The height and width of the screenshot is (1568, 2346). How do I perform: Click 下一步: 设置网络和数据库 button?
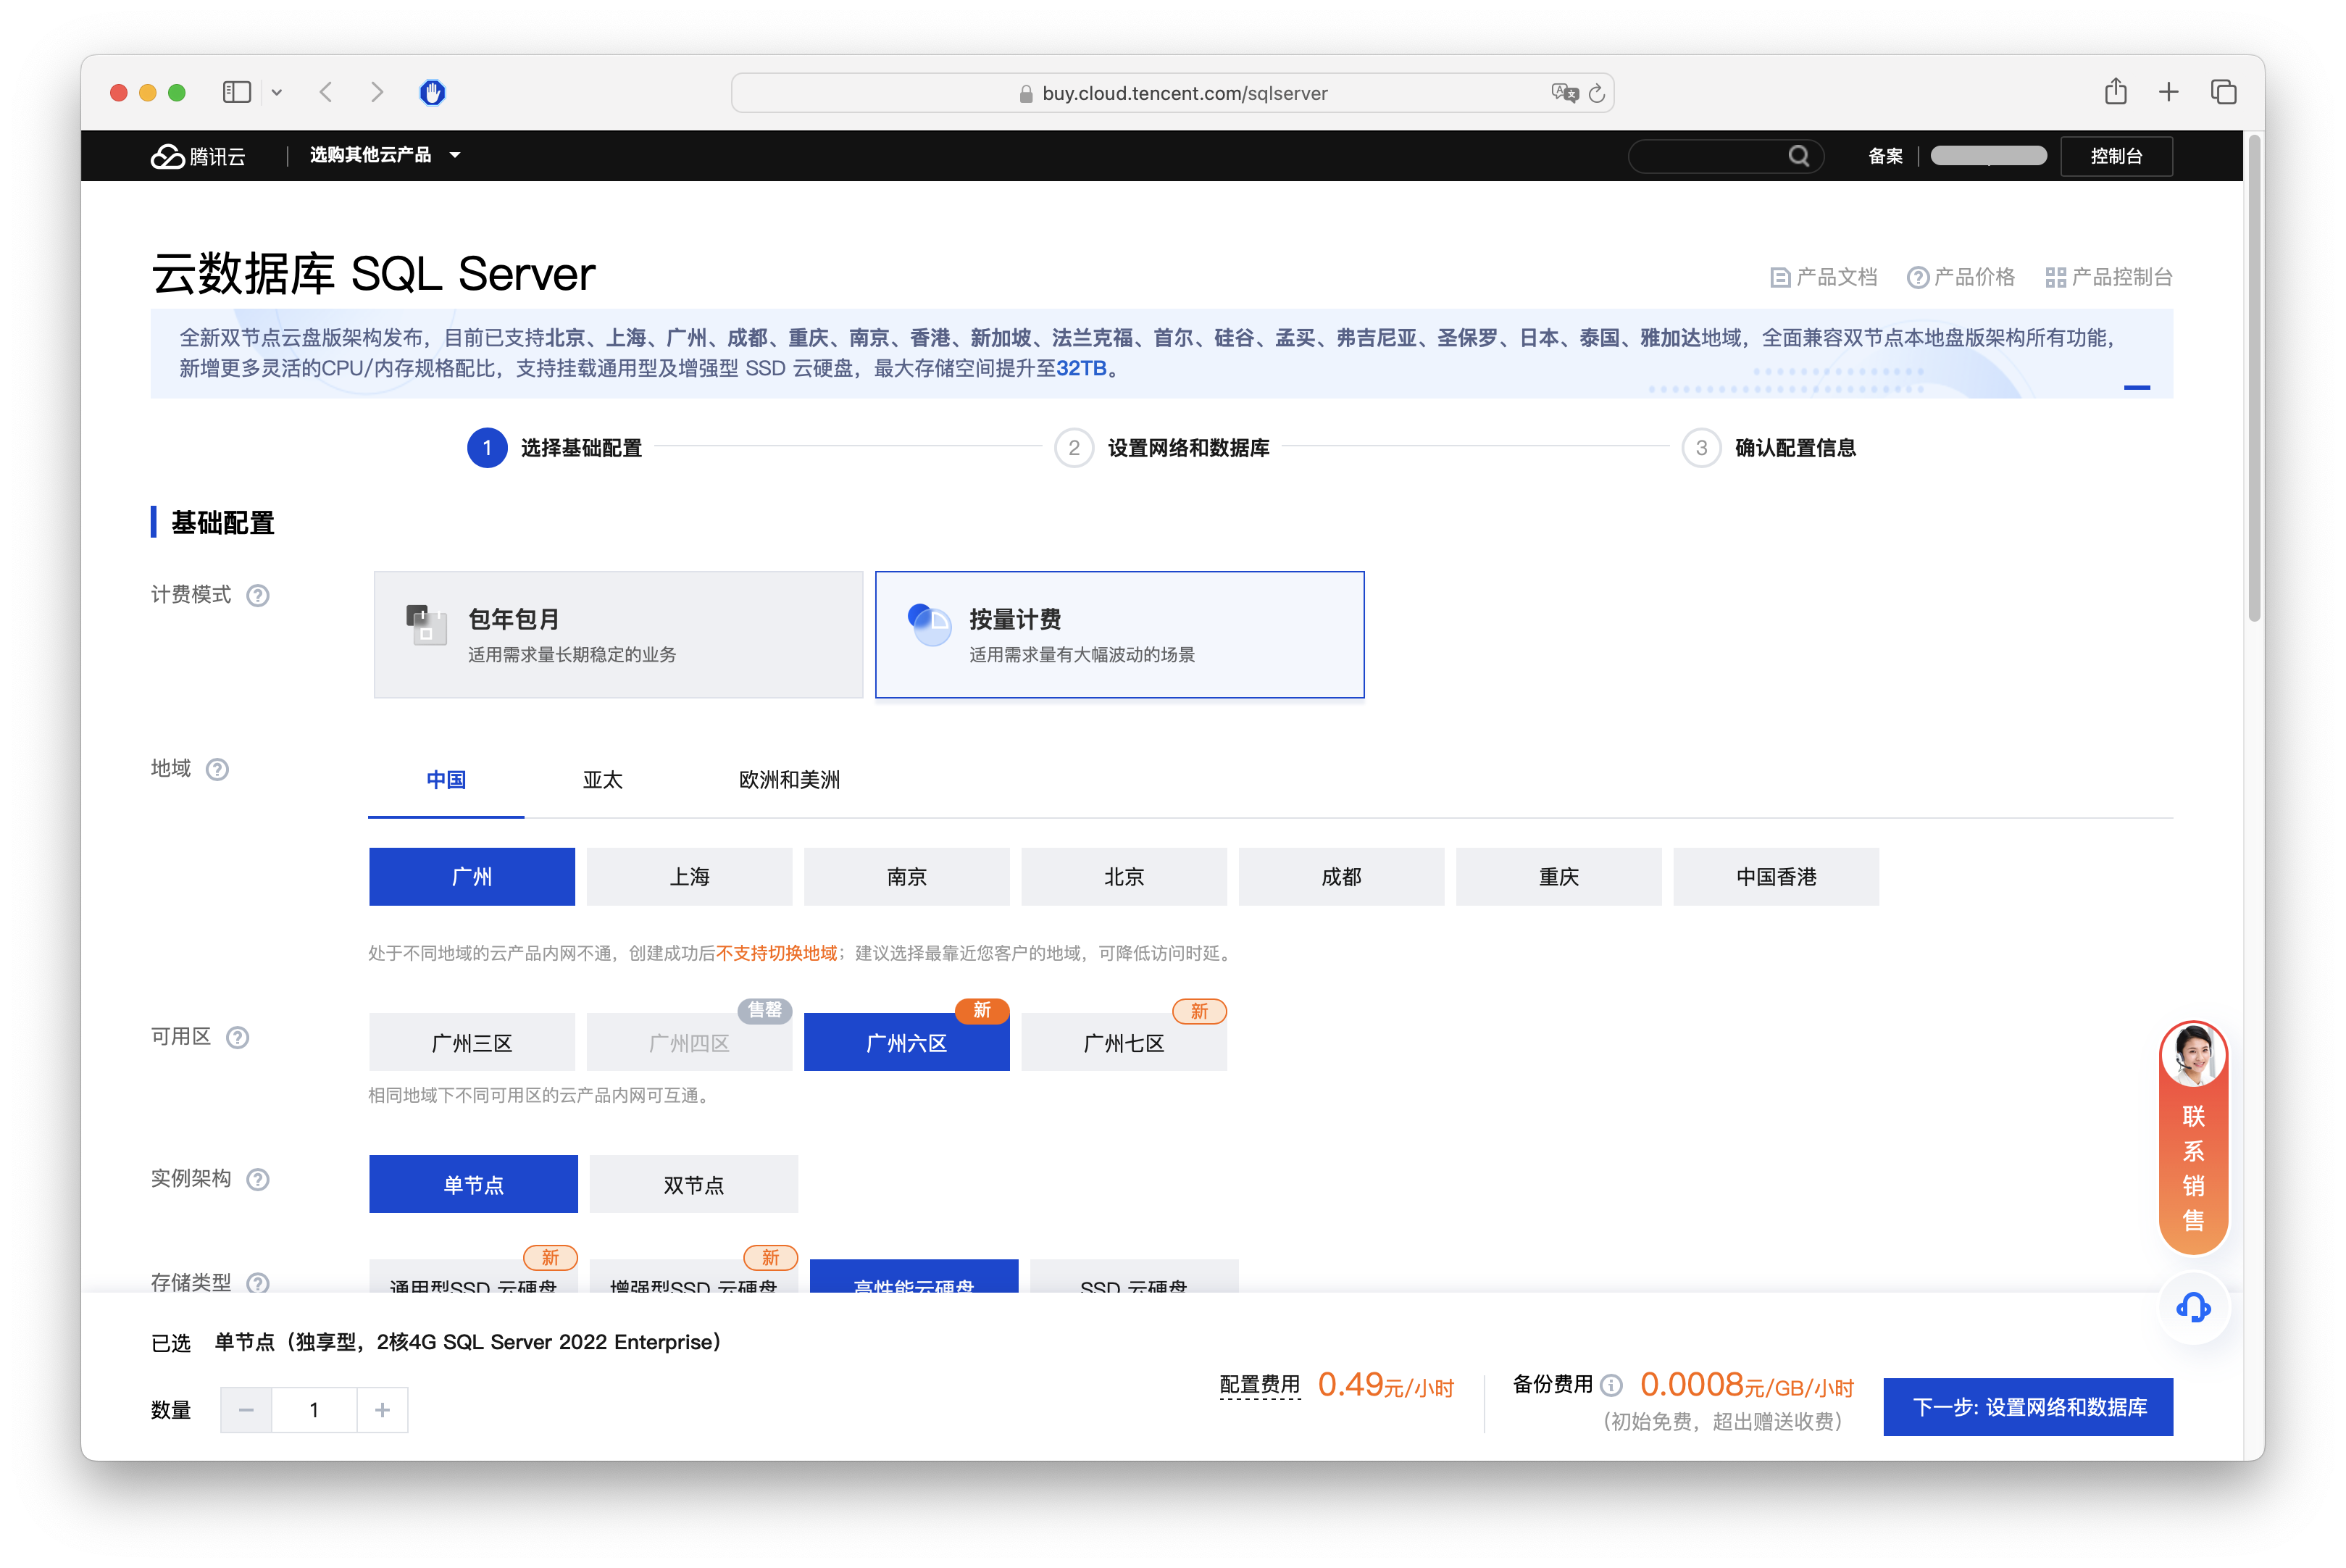click(2028, 1407)
